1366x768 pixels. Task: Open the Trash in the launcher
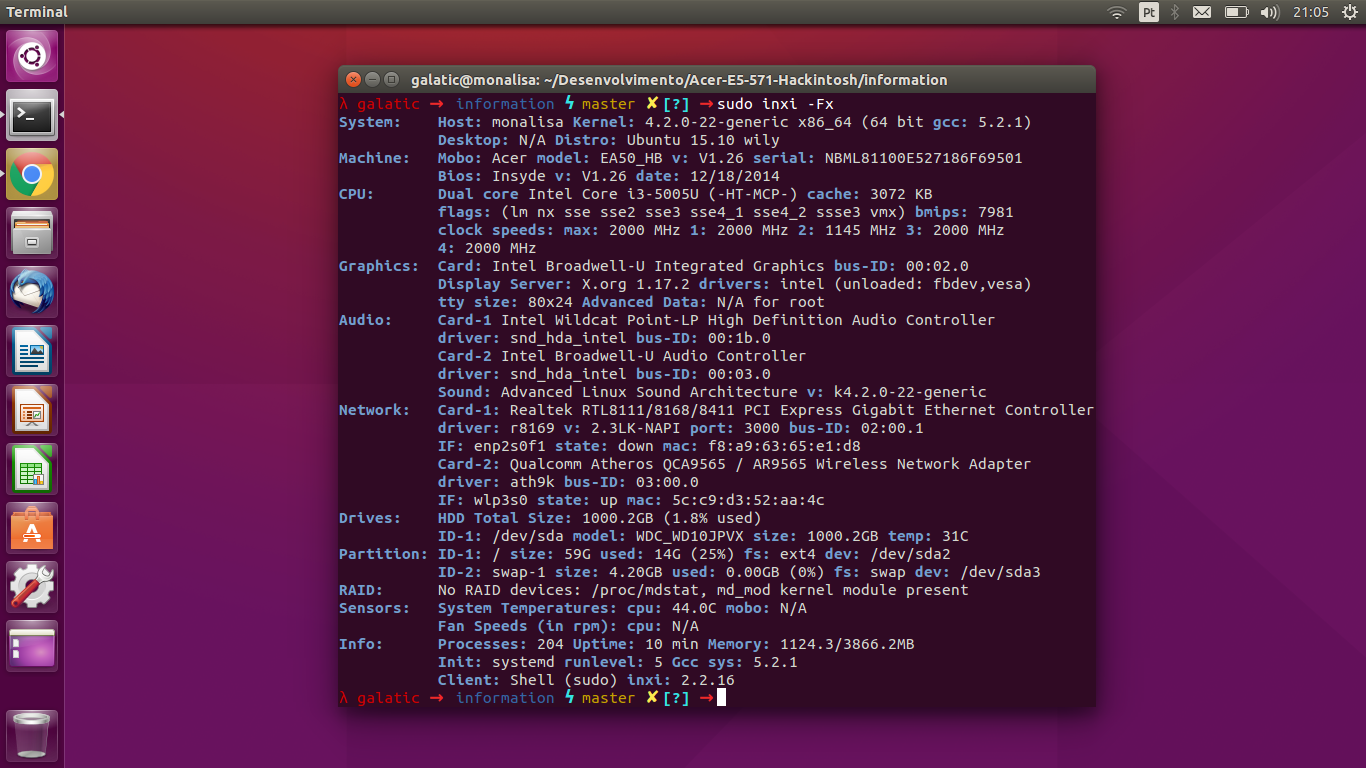click(32, 736)
